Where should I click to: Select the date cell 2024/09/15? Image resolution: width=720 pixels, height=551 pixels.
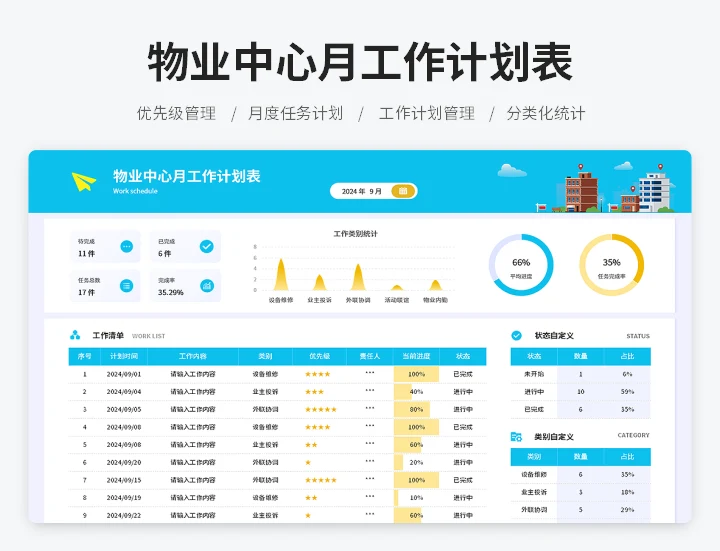tap(124, 480)
